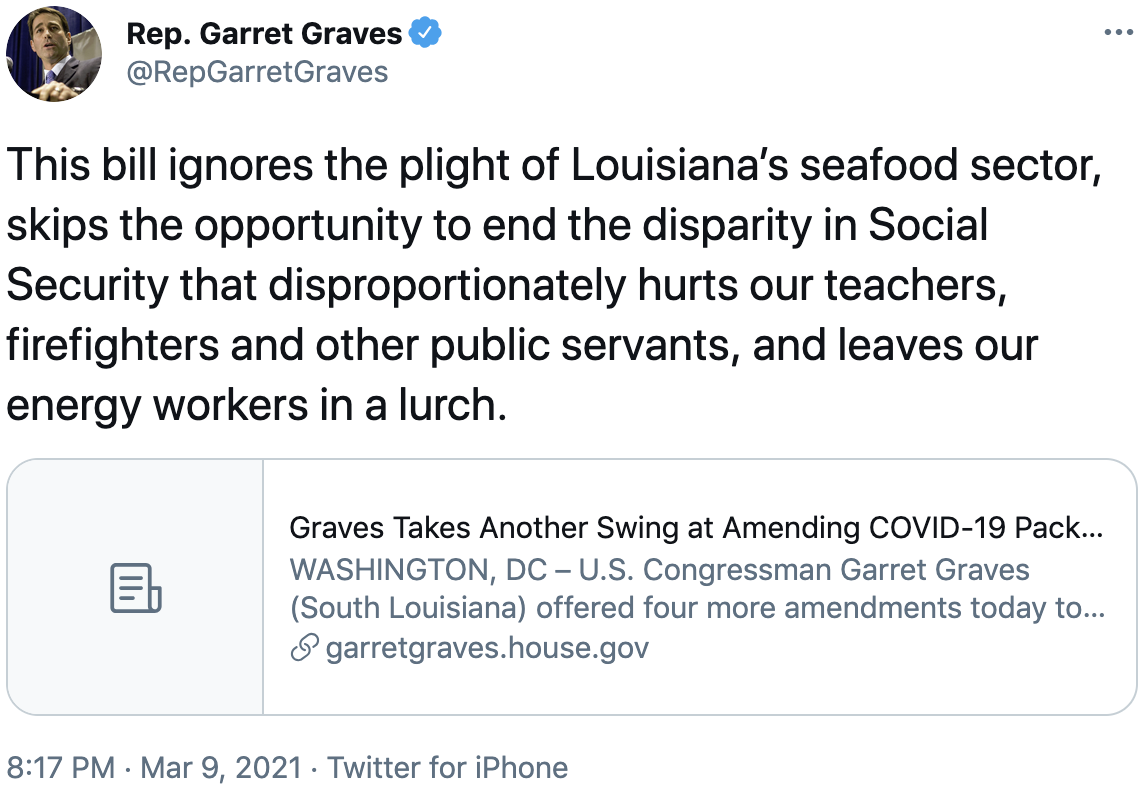Click the phrase energy workers in tweet
The image size is (1146, 796).
[166, 406]
